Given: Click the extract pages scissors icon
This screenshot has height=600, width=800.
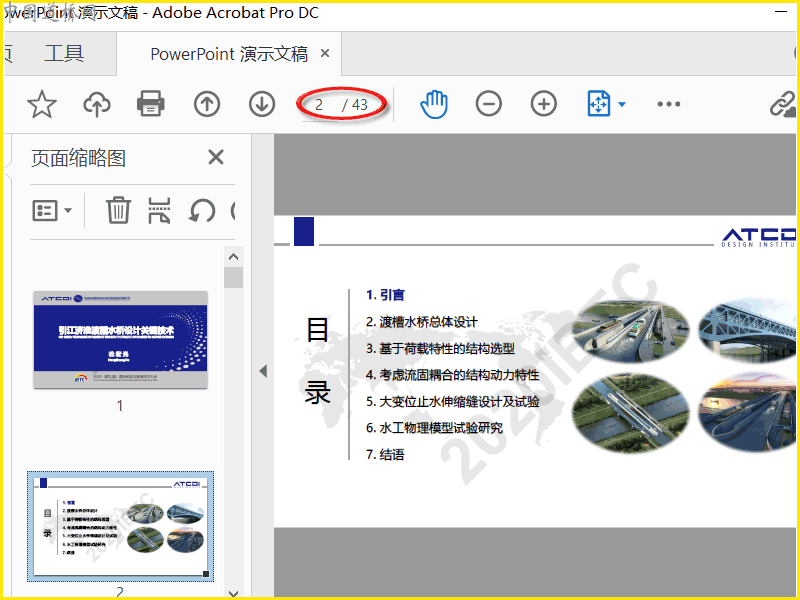Looking at the screenshot, I should click(159, 210).
